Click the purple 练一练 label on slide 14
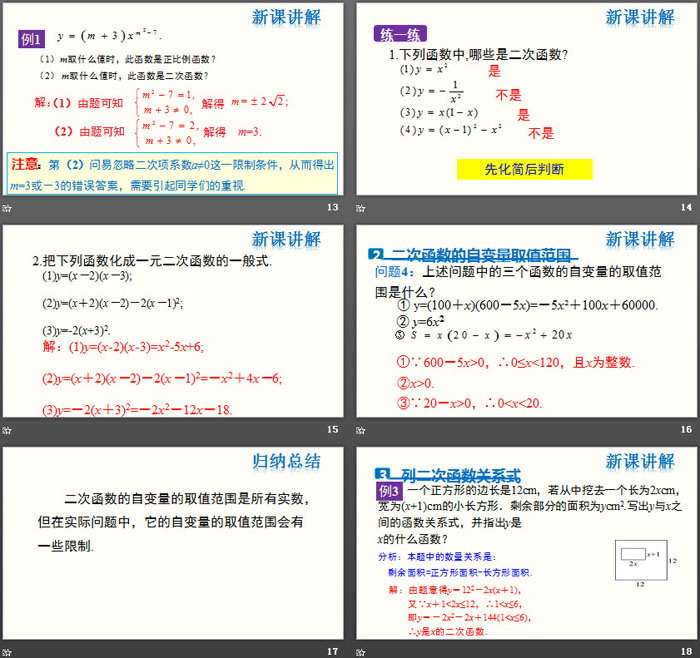Screen dimensions: 700x658 pyautogui.click(x=398, y=34)
